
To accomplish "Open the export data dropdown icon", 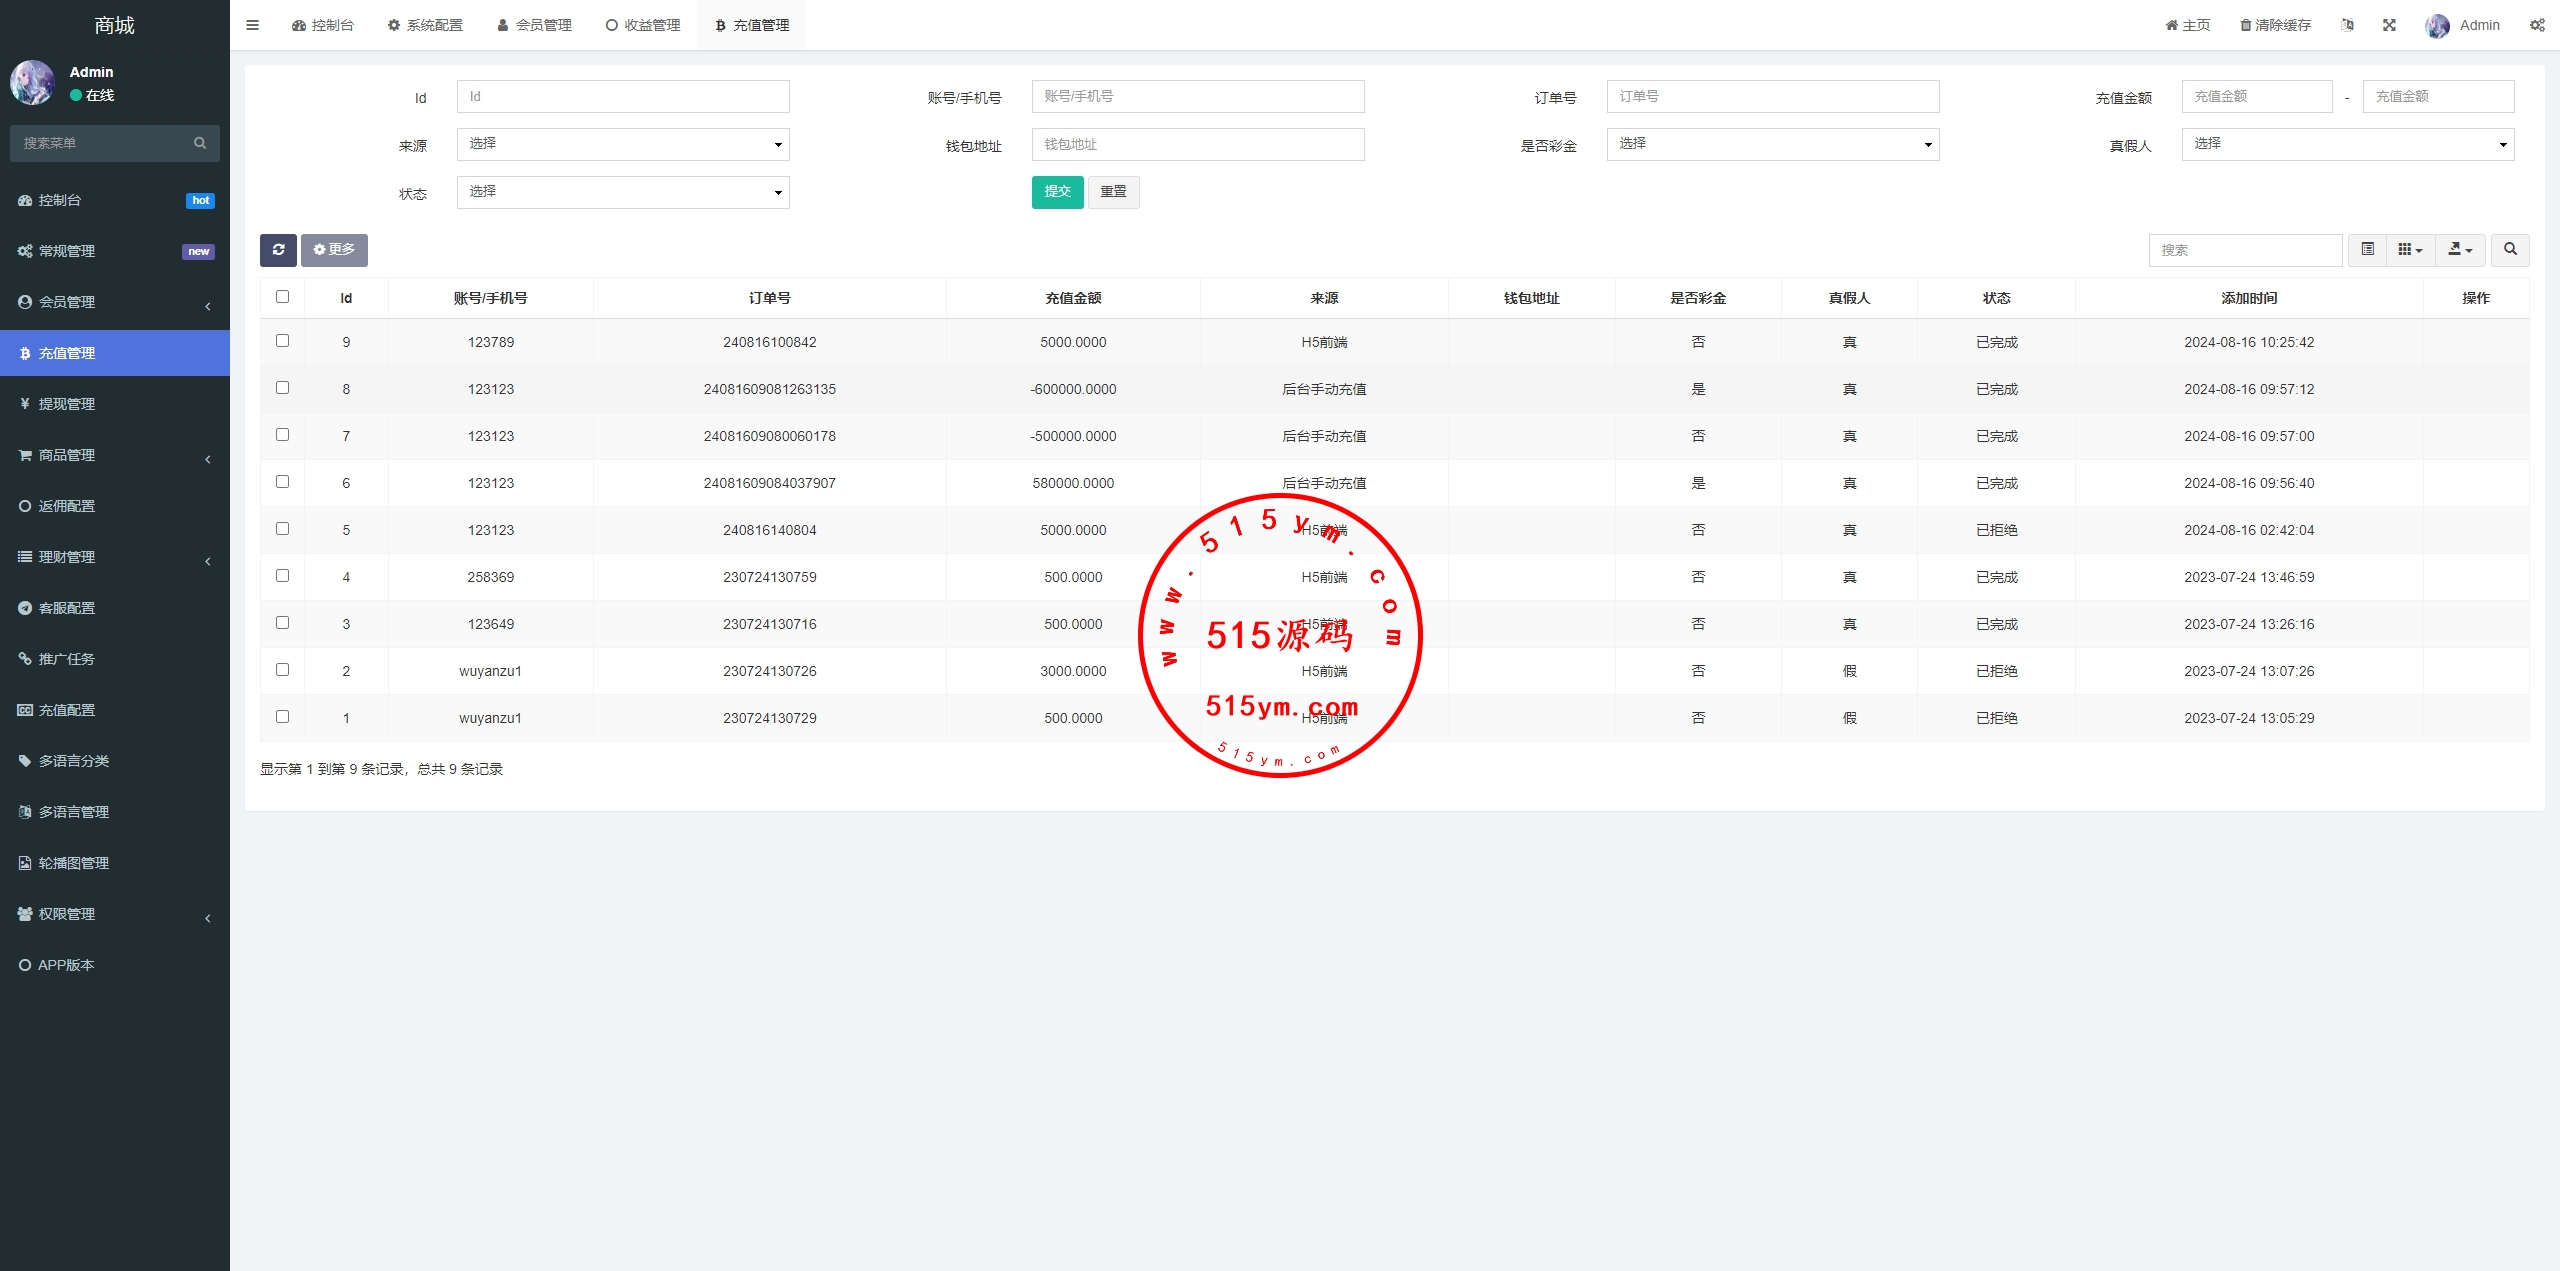I will (x=2459, y=250).
